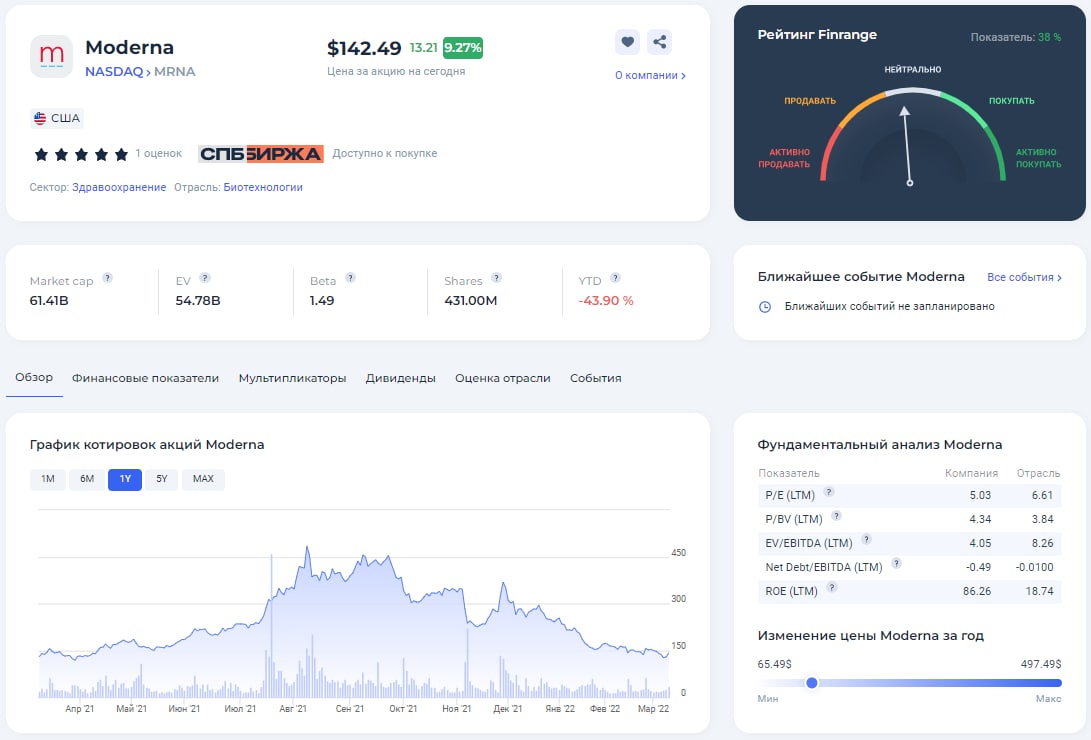This screenshot has width=1091, height=740.
Task: Click the АКТИВНО ПРОДАВАТЬ gauge label
Action: [784, 159]
